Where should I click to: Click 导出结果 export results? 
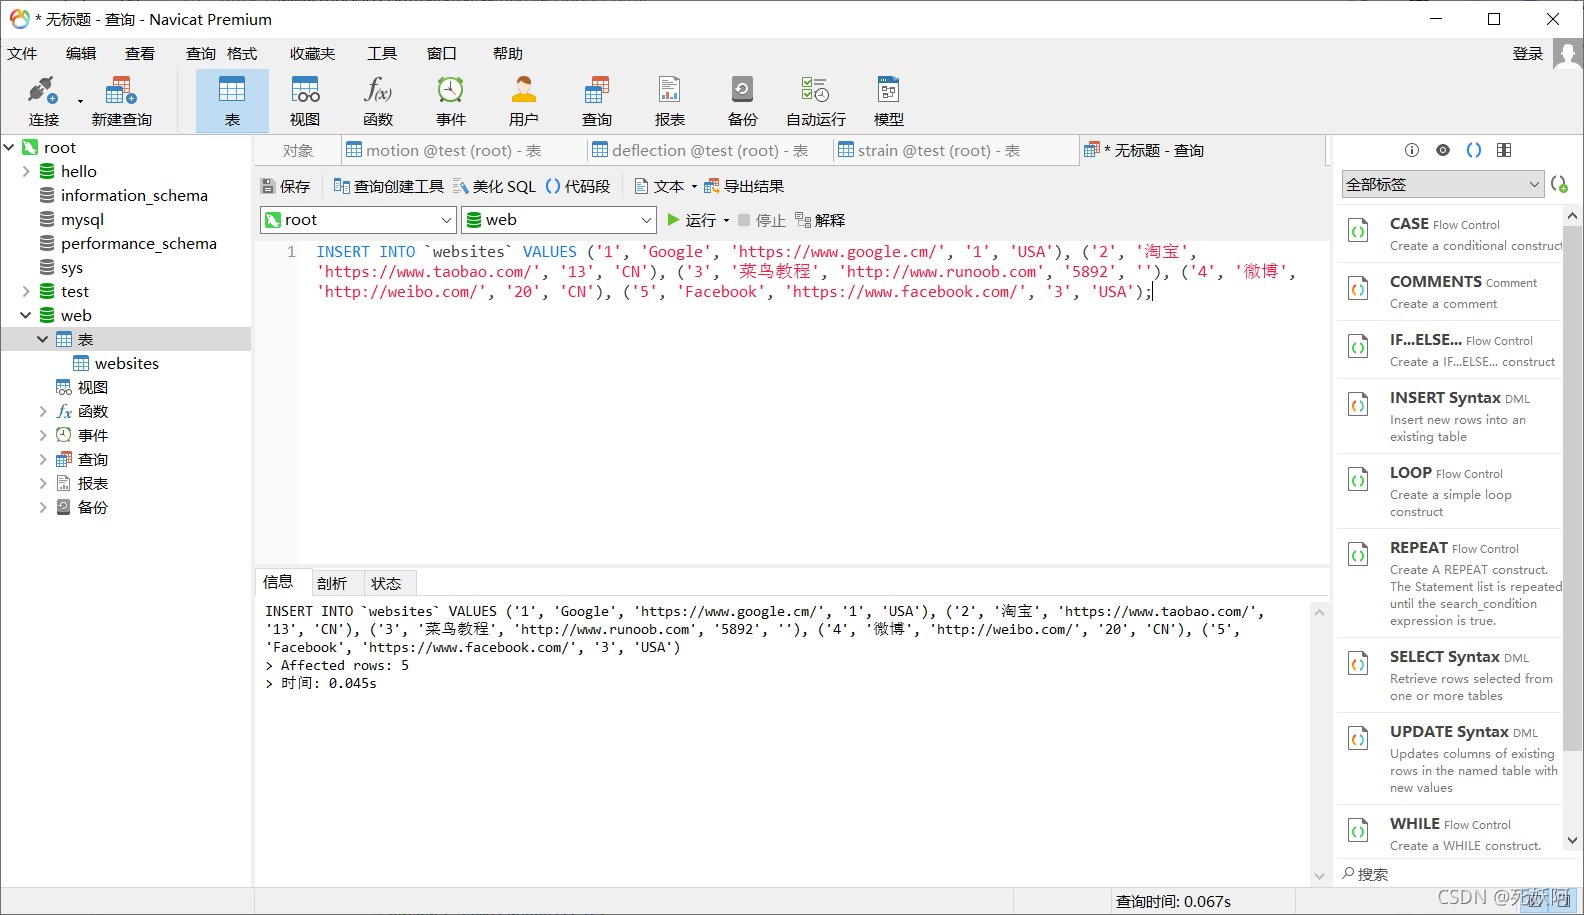pyautogui.click(x=744, y=186)
